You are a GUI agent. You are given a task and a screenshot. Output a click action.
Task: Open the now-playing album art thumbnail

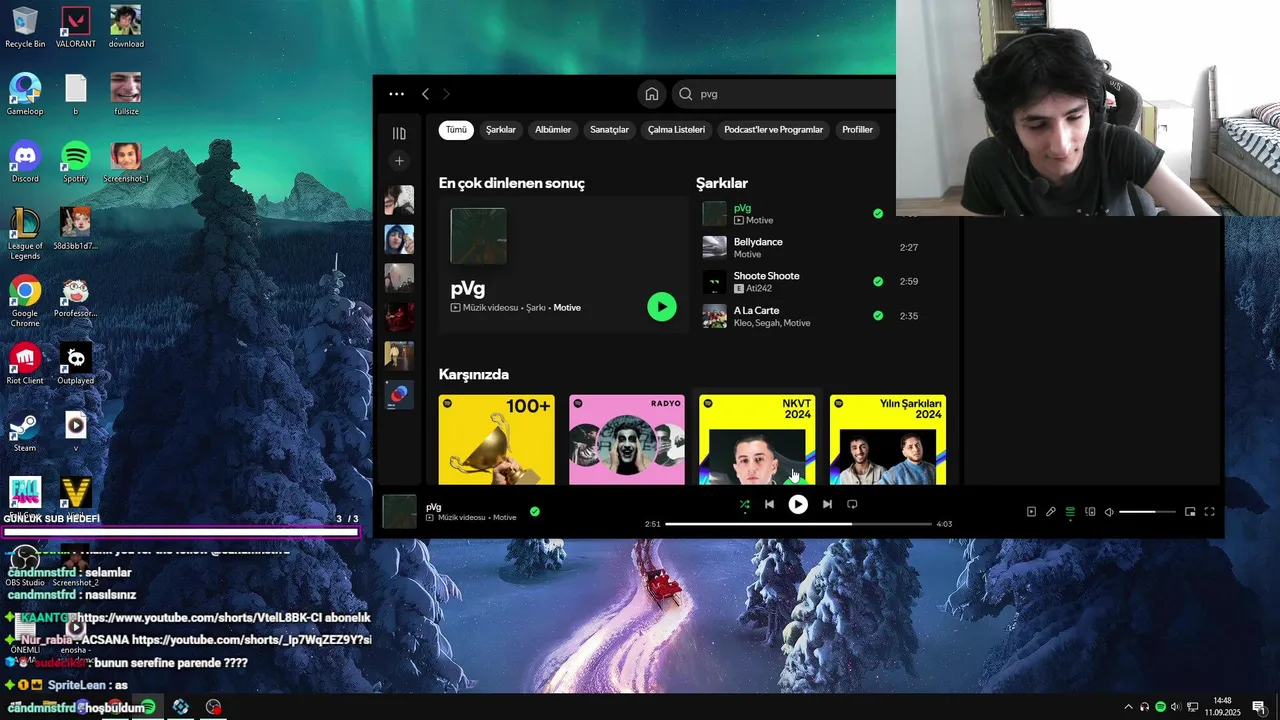399,512
